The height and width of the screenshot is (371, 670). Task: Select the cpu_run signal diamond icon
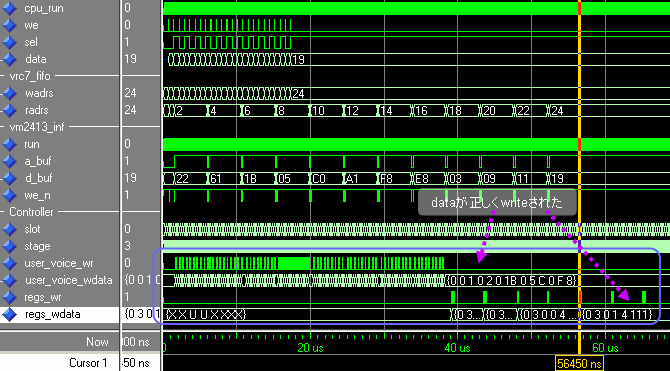coord(9,8)
